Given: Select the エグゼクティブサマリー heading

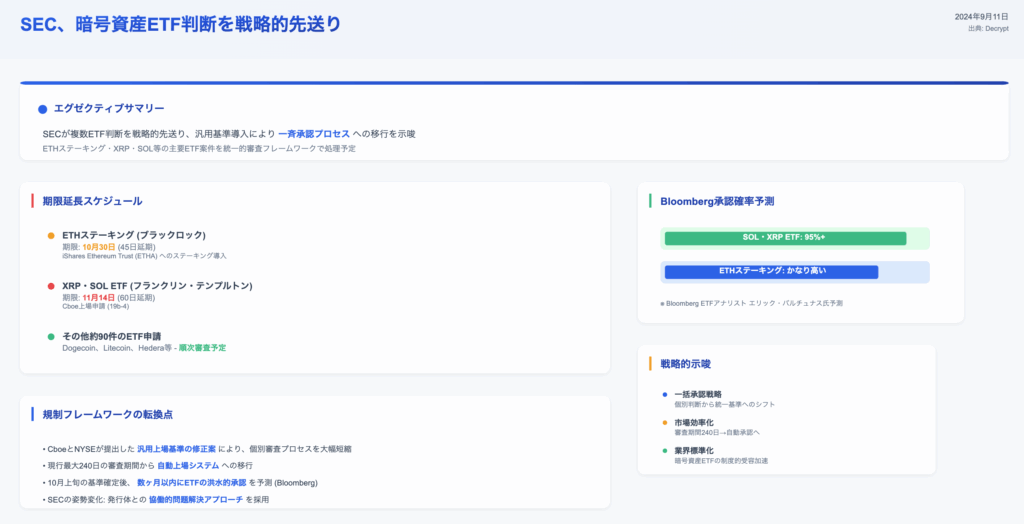Looking at the screenshot, I should tap(109, 108).
